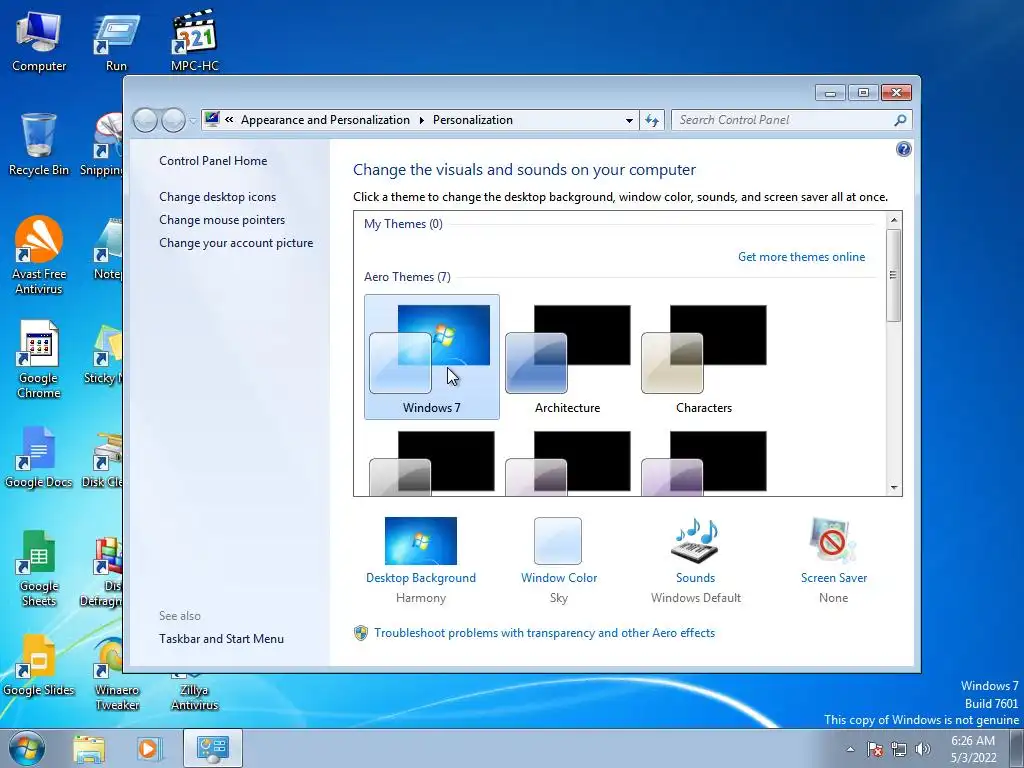1024x768 pixels.
Task: Click Change desktop icons link
Action: pos(217,197)
